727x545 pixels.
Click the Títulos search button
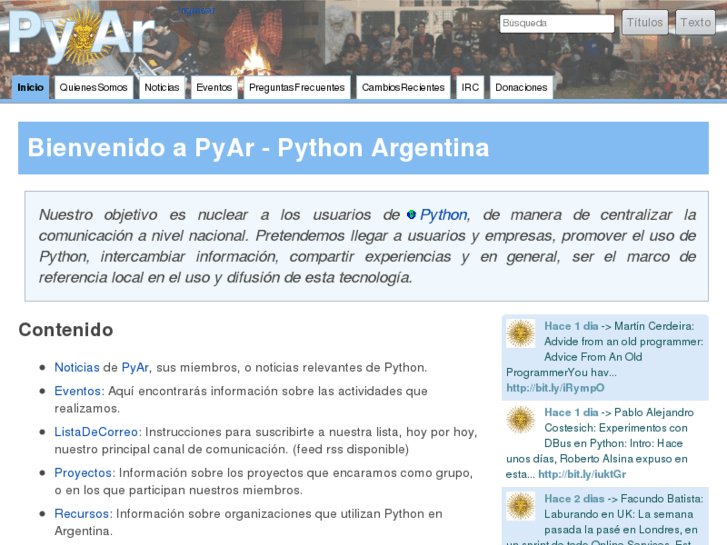click(x=645, y=22)
